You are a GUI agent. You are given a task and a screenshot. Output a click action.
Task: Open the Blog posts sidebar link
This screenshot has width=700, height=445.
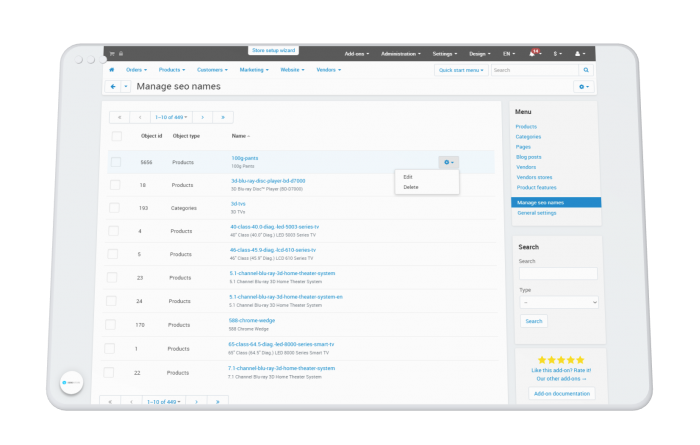[529, 157]
